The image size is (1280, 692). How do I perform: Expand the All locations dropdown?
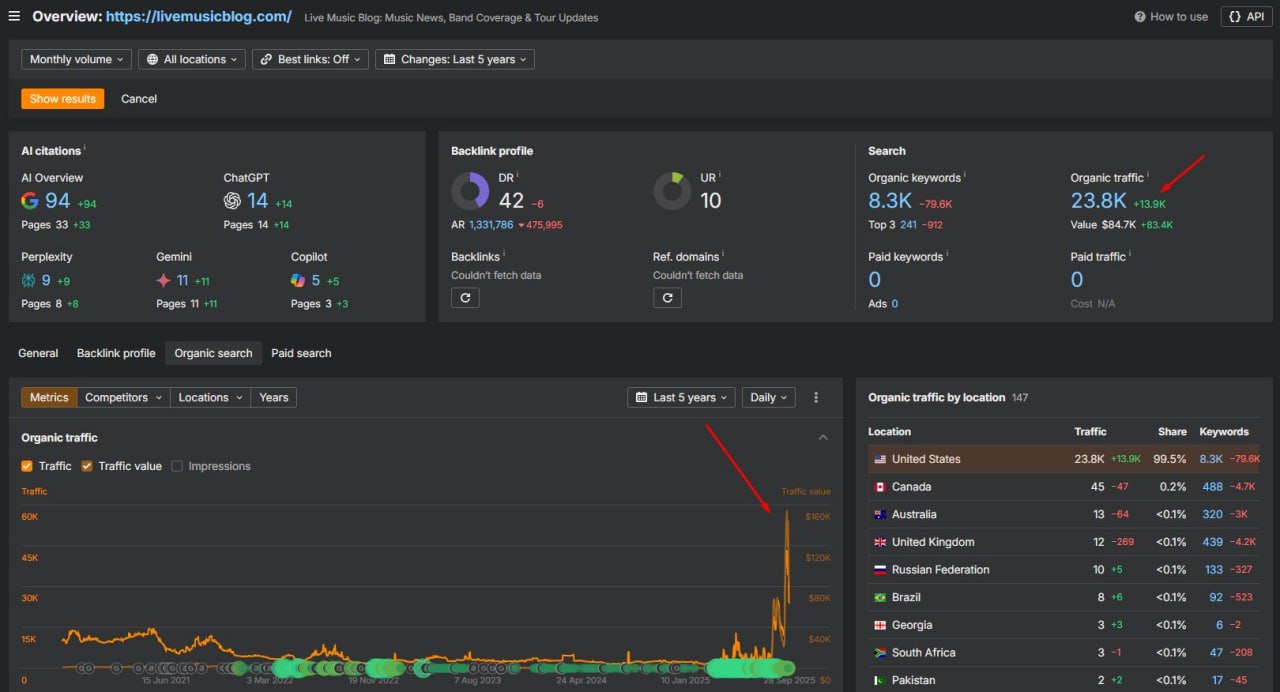193,59
